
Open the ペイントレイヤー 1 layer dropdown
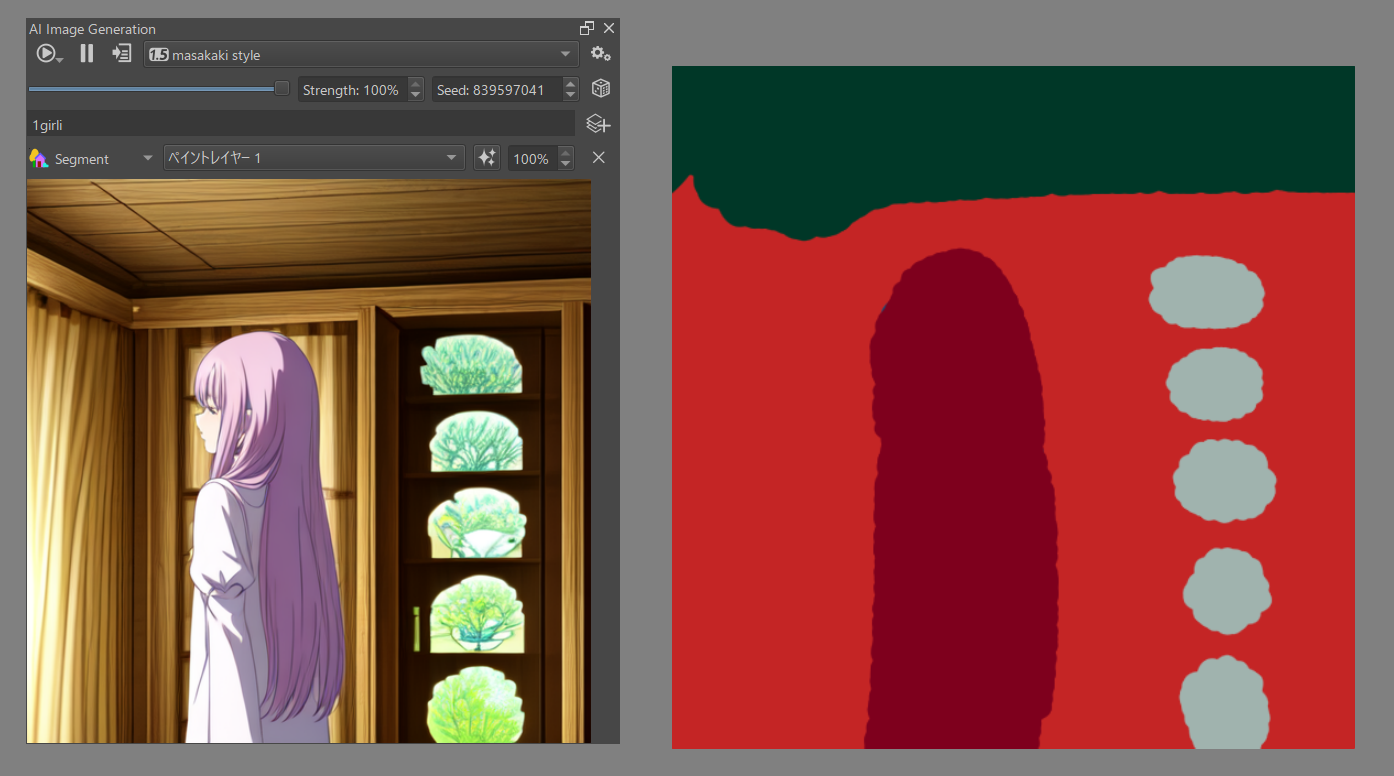coord(314,158)
